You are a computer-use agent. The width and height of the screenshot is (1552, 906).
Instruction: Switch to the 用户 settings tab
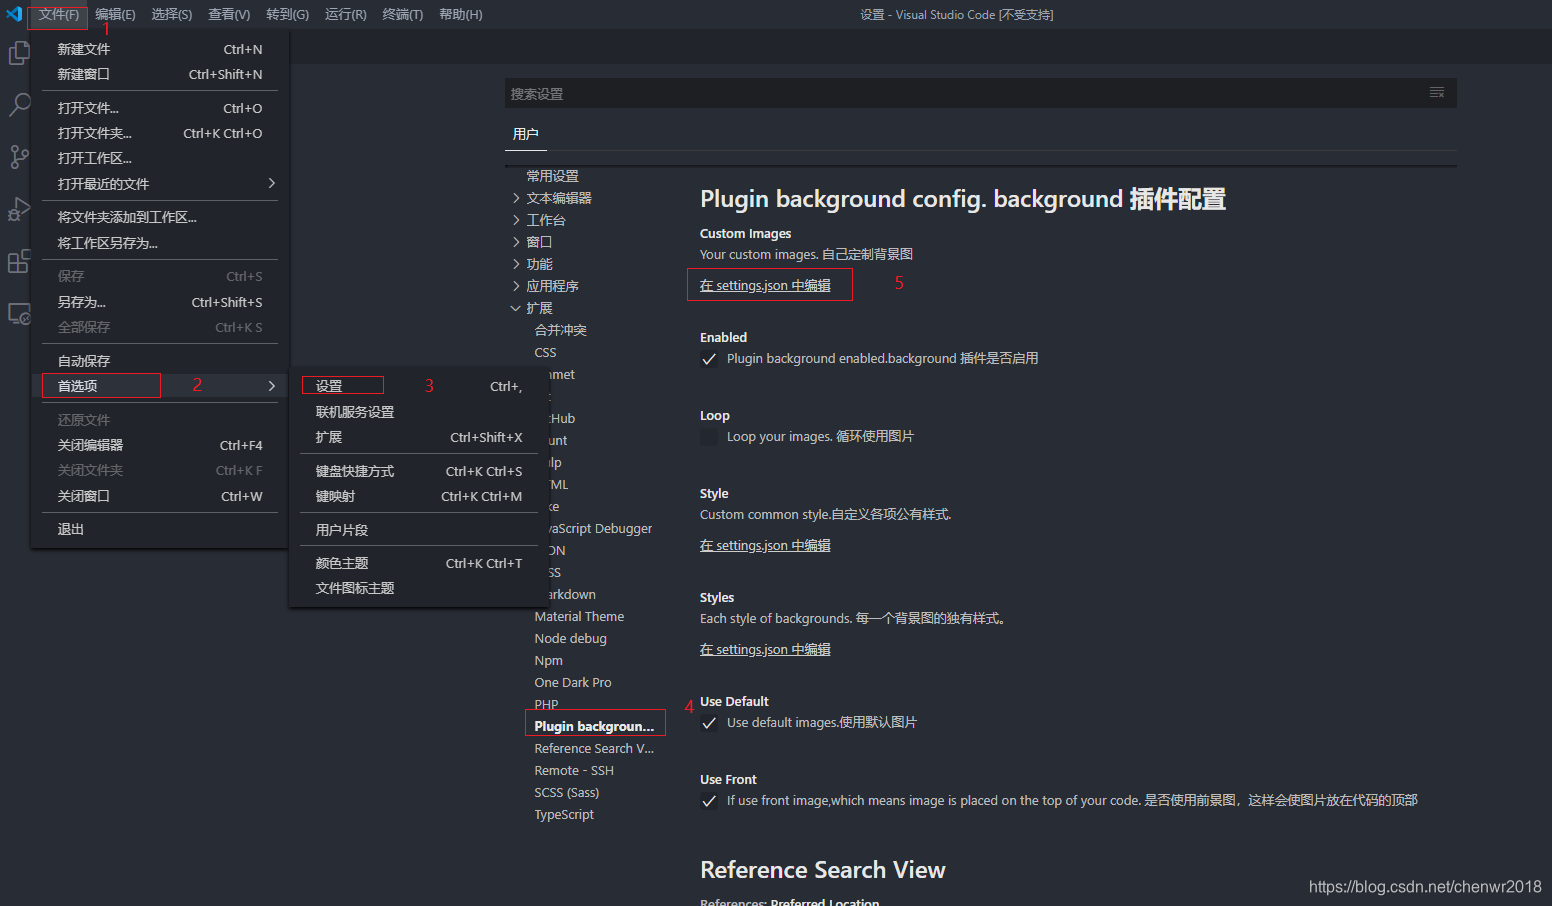525,134
